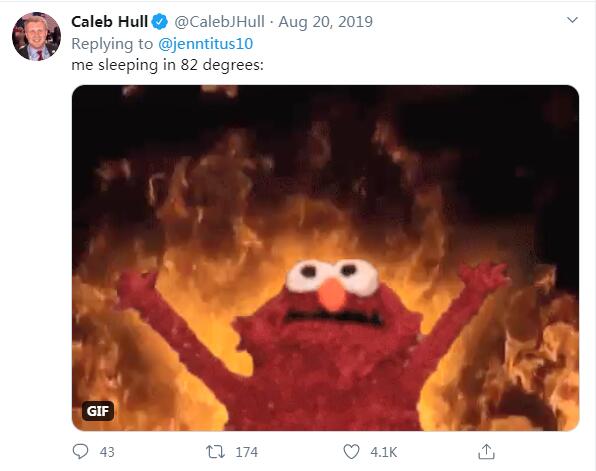
Task: Click the "Replying to" label text
Action: click(112, 44)
